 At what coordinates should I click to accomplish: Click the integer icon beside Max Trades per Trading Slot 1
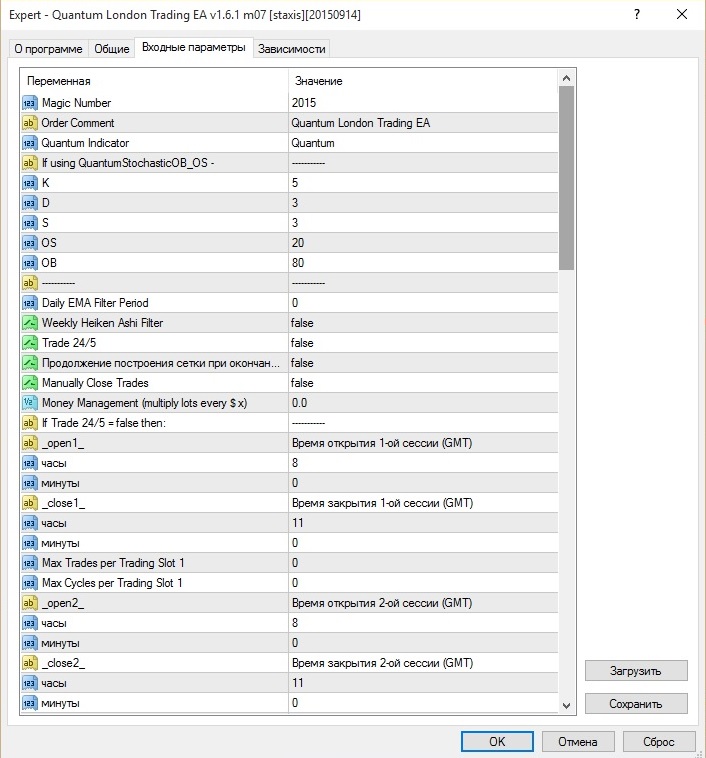click(29, 563)
